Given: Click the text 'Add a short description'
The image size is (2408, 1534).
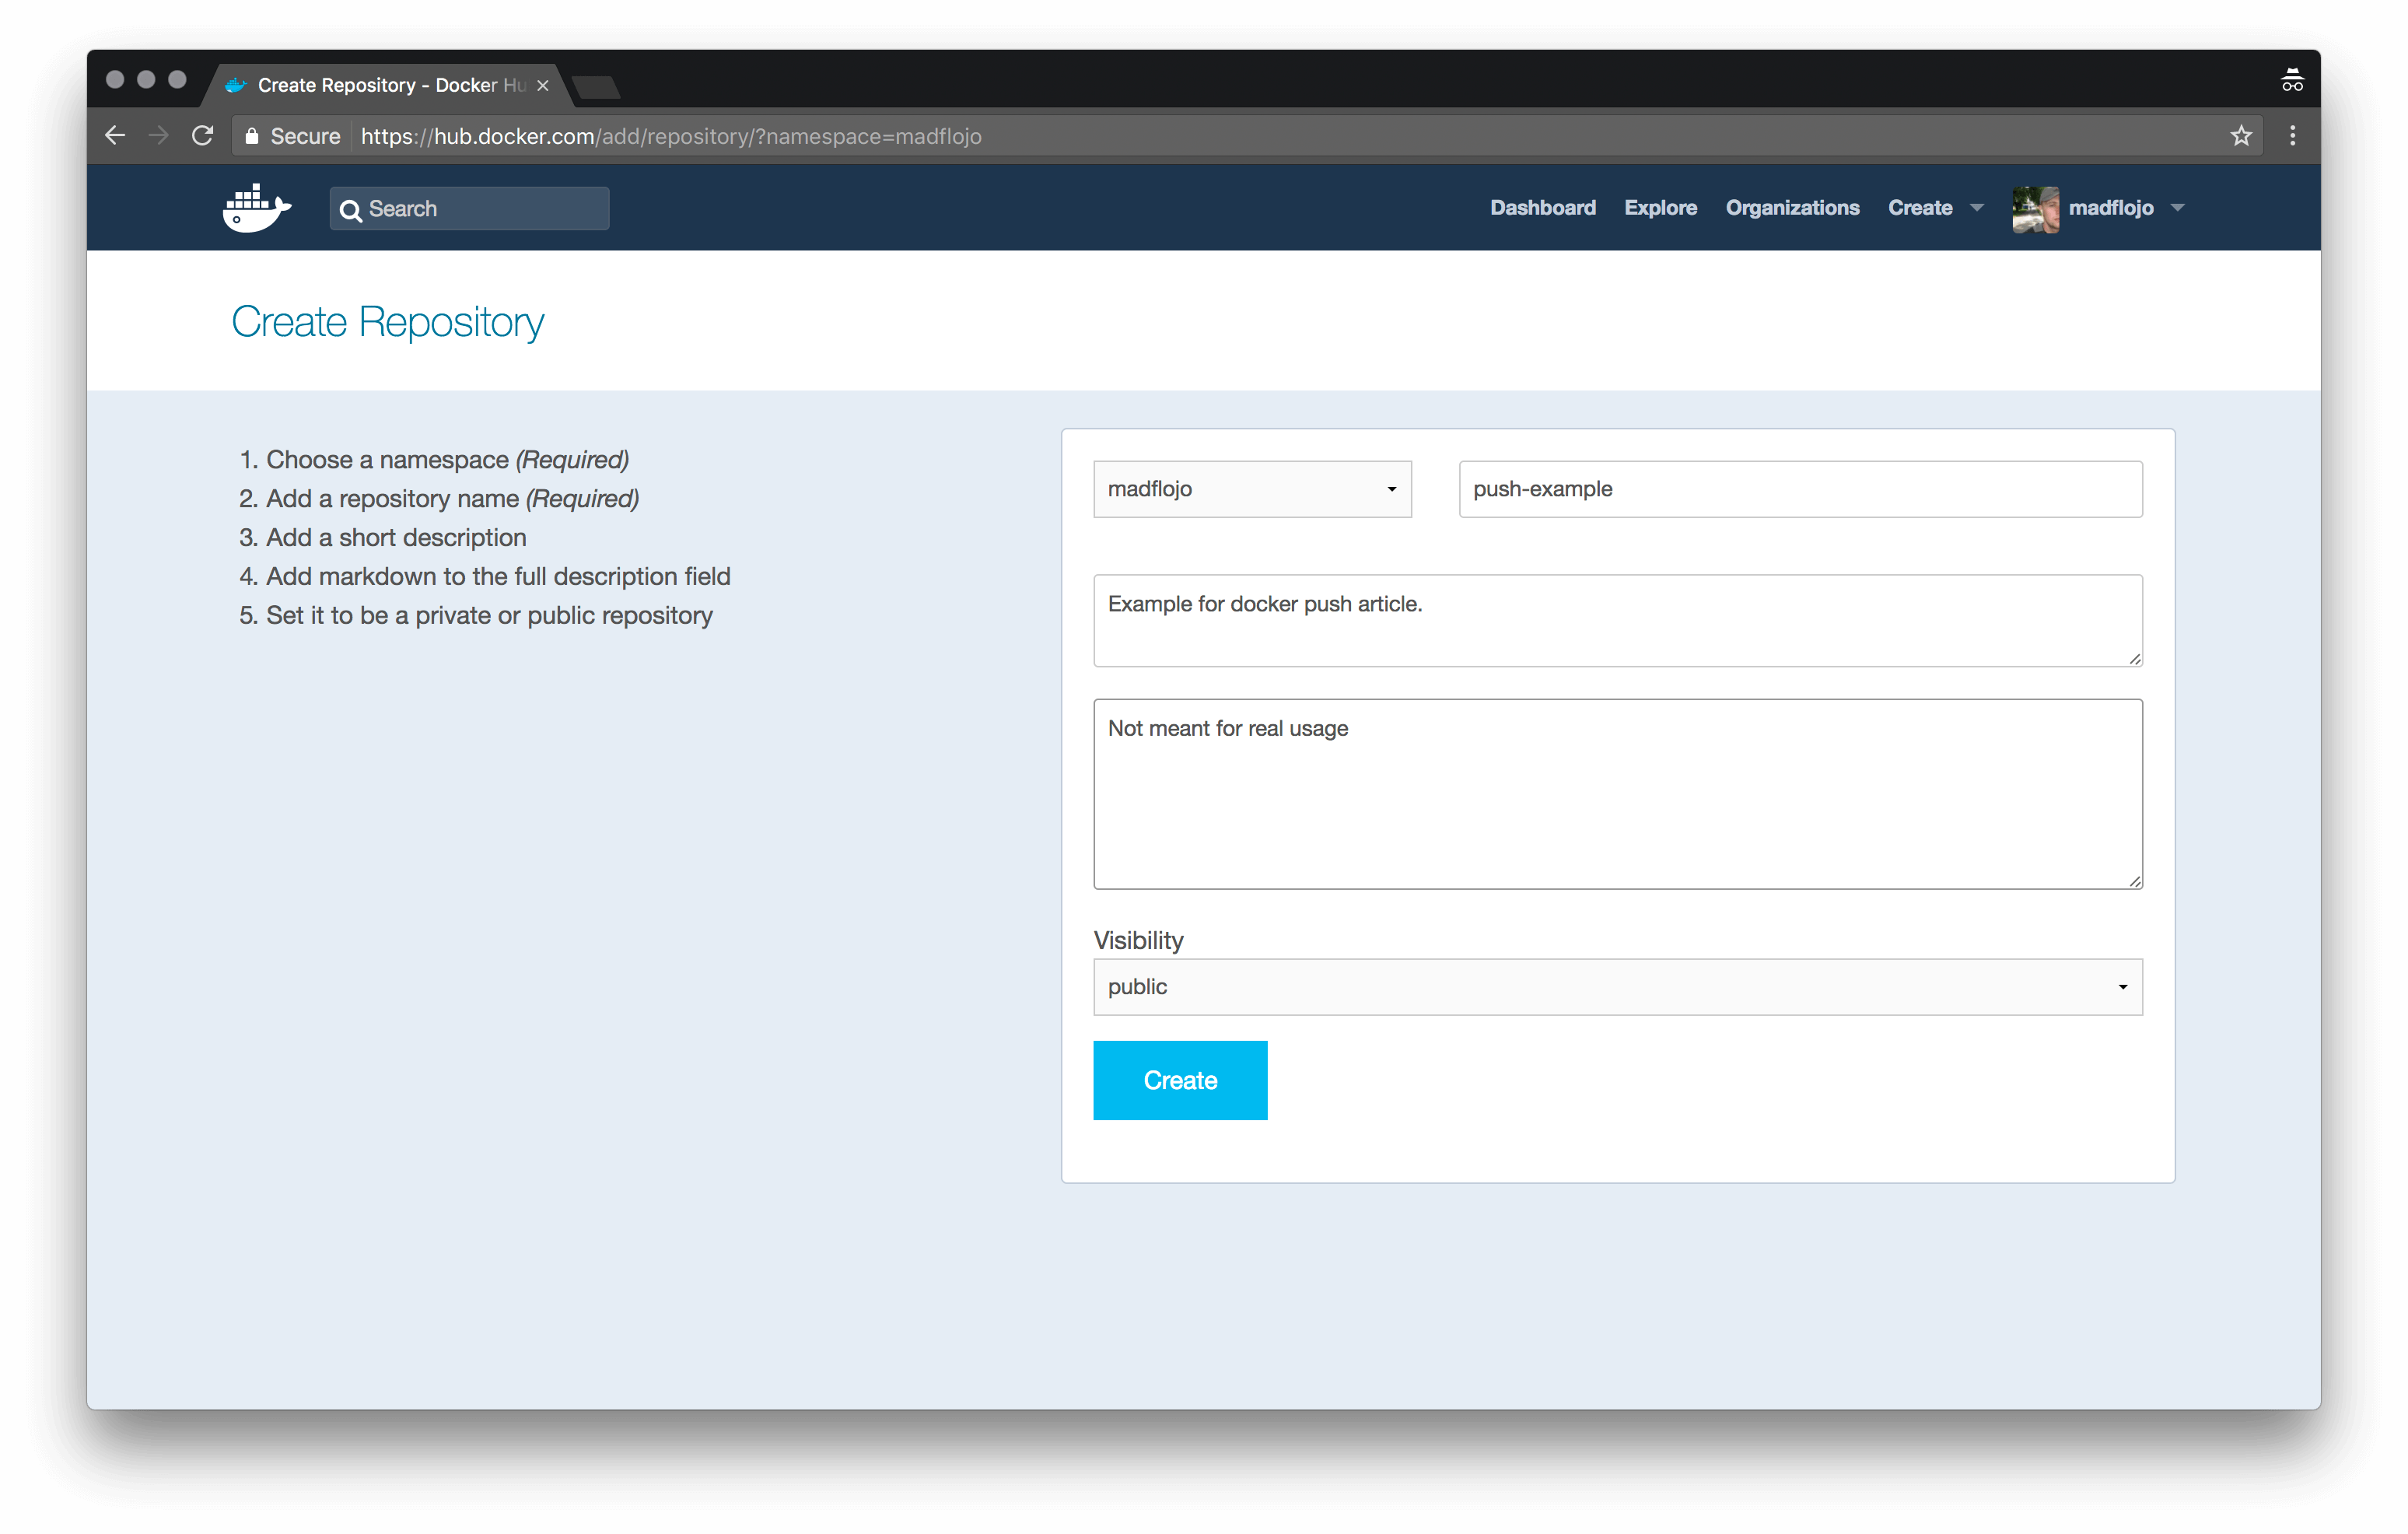Looking at the screenshot, I should [x=396, y=538].
